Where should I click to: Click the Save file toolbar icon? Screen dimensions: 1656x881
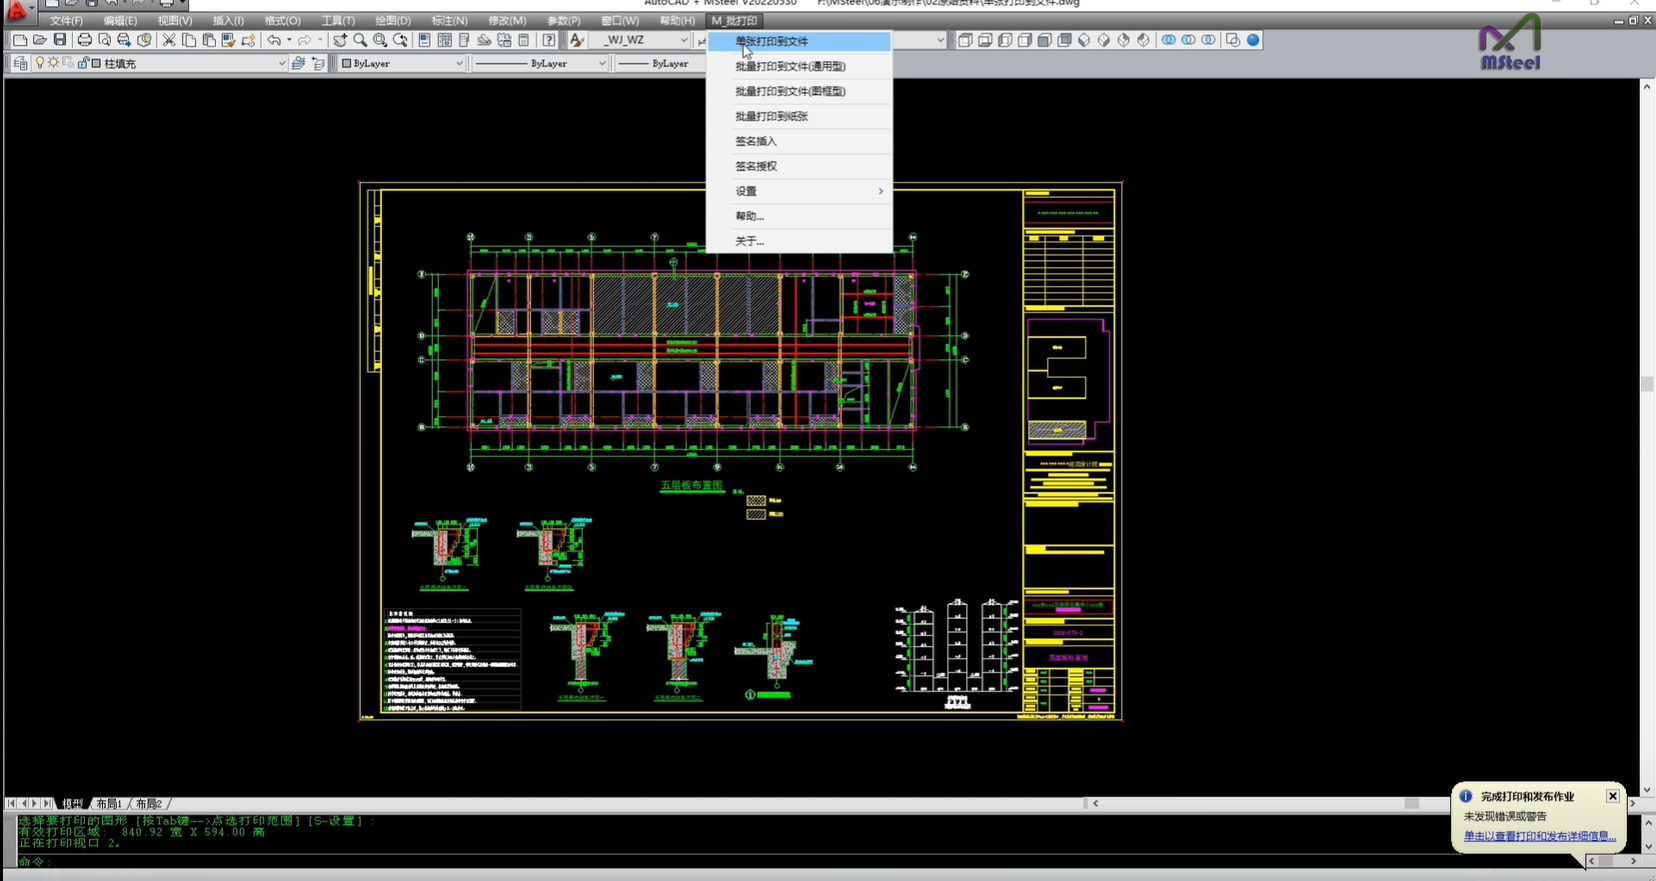[x=60, y=40]
